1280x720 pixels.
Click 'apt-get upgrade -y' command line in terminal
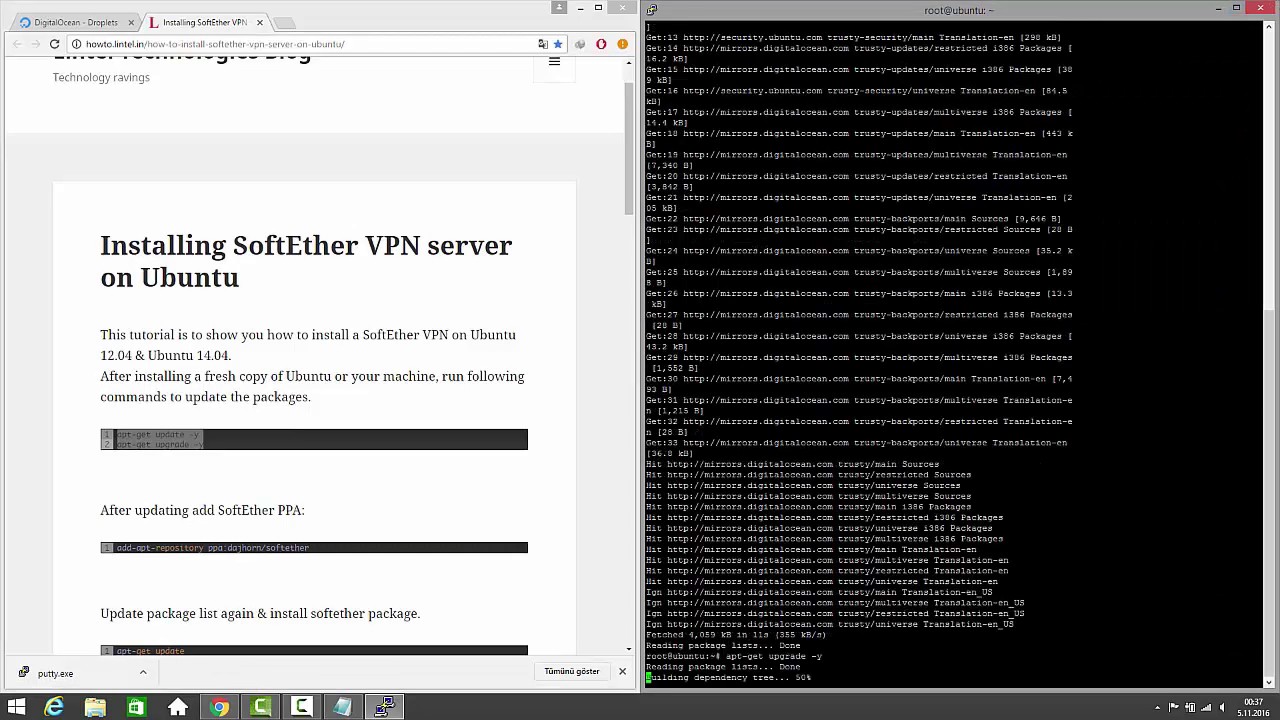734,656
